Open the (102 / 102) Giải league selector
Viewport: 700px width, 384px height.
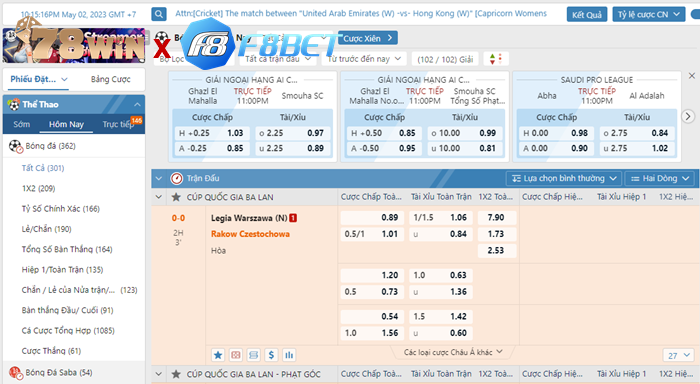point(445,59)
